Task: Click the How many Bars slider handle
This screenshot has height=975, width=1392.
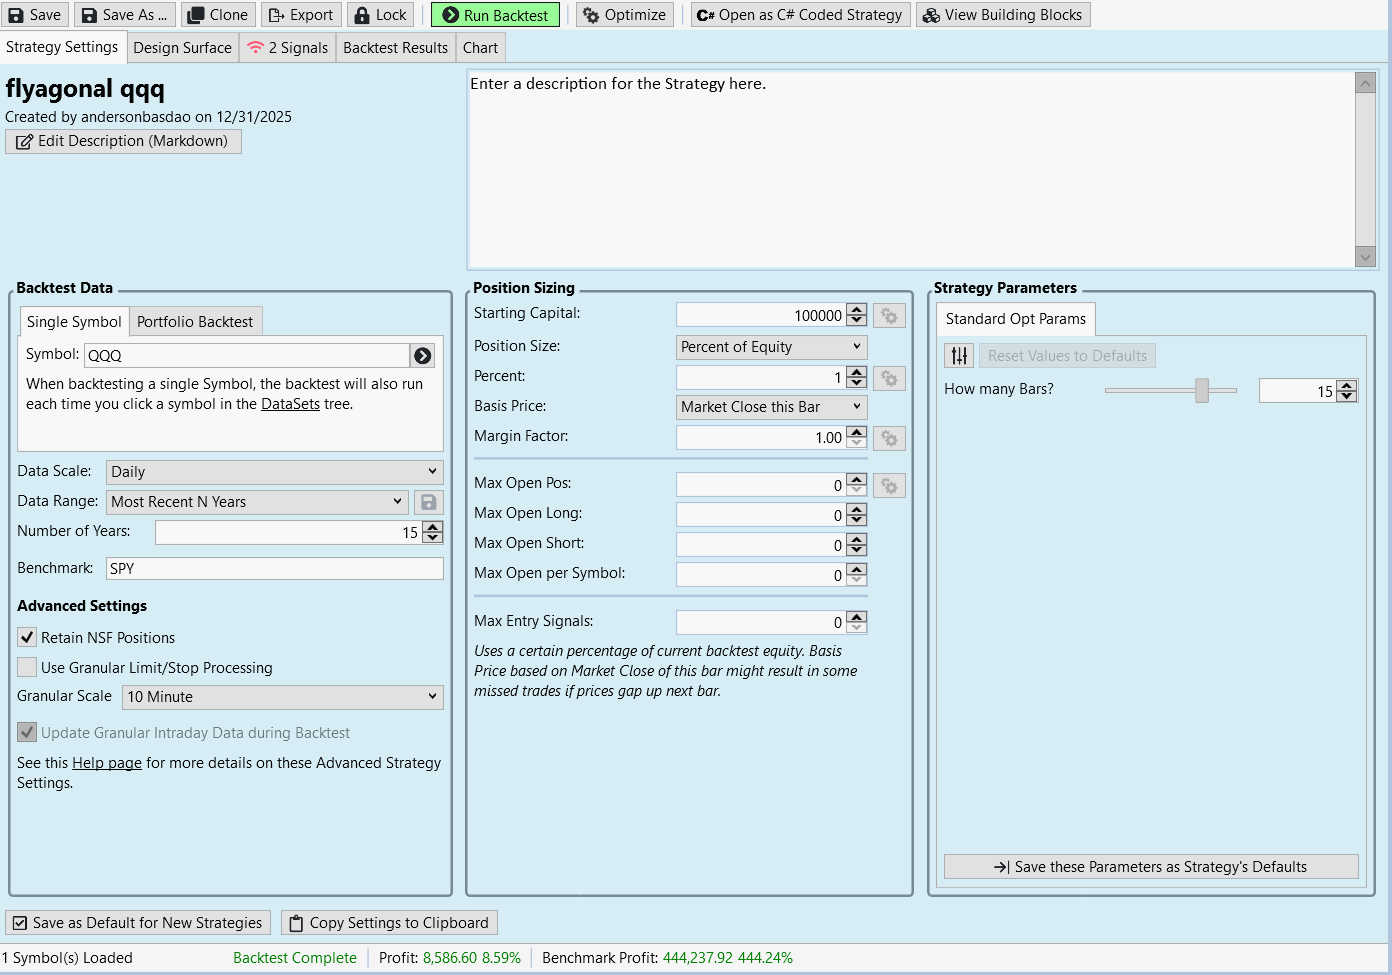Action: point(1202,390)
